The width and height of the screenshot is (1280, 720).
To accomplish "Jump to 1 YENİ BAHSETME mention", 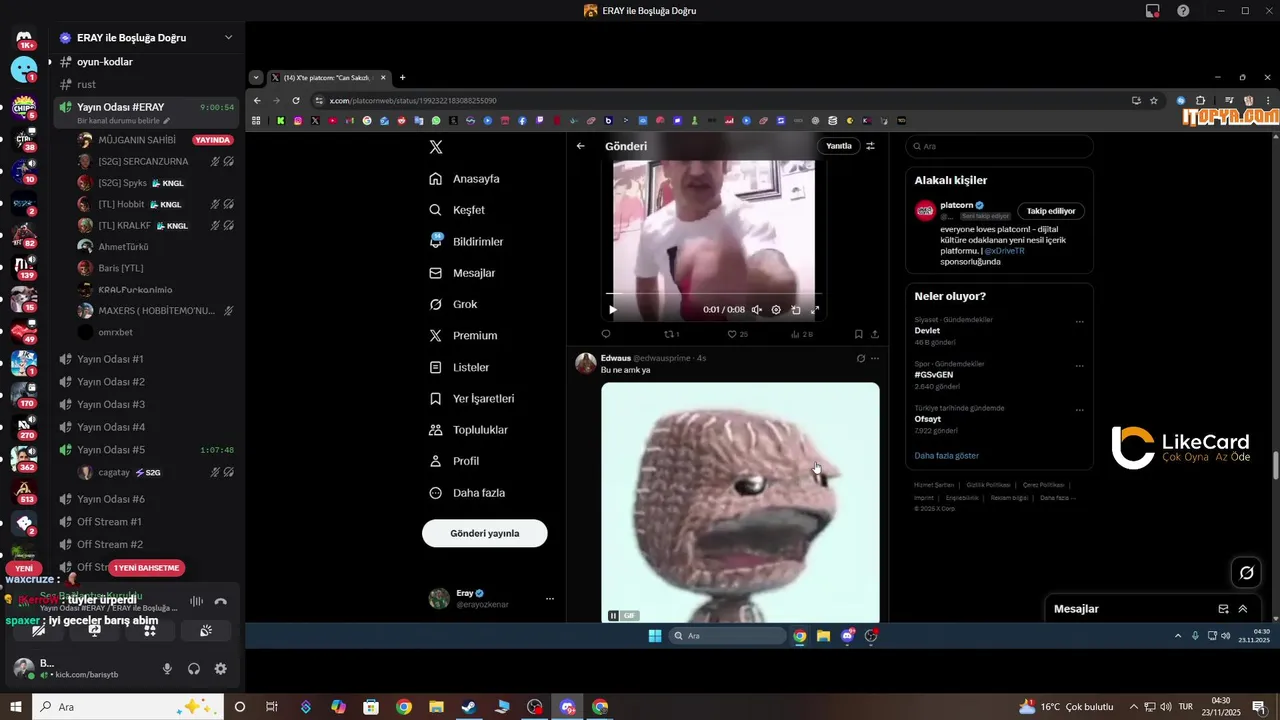I will 147,568.
